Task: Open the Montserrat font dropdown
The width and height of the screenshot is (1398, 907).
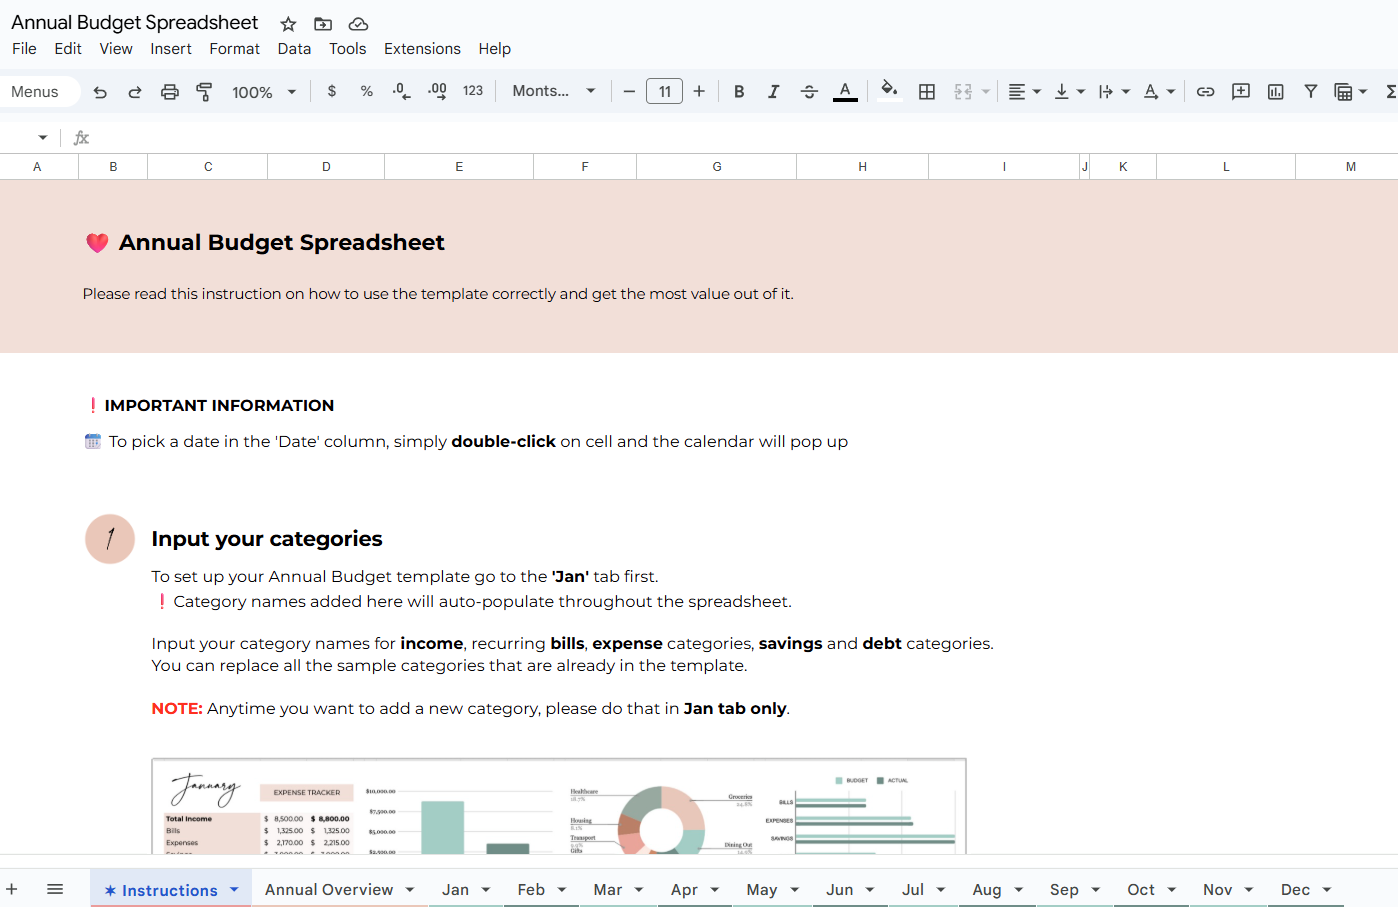Action: point(554,91)
